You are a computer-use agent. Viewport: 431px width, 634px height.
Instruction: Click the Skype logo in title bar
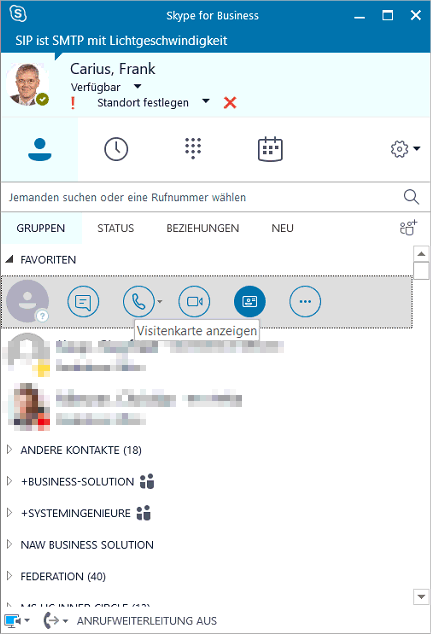pos(18,14)
